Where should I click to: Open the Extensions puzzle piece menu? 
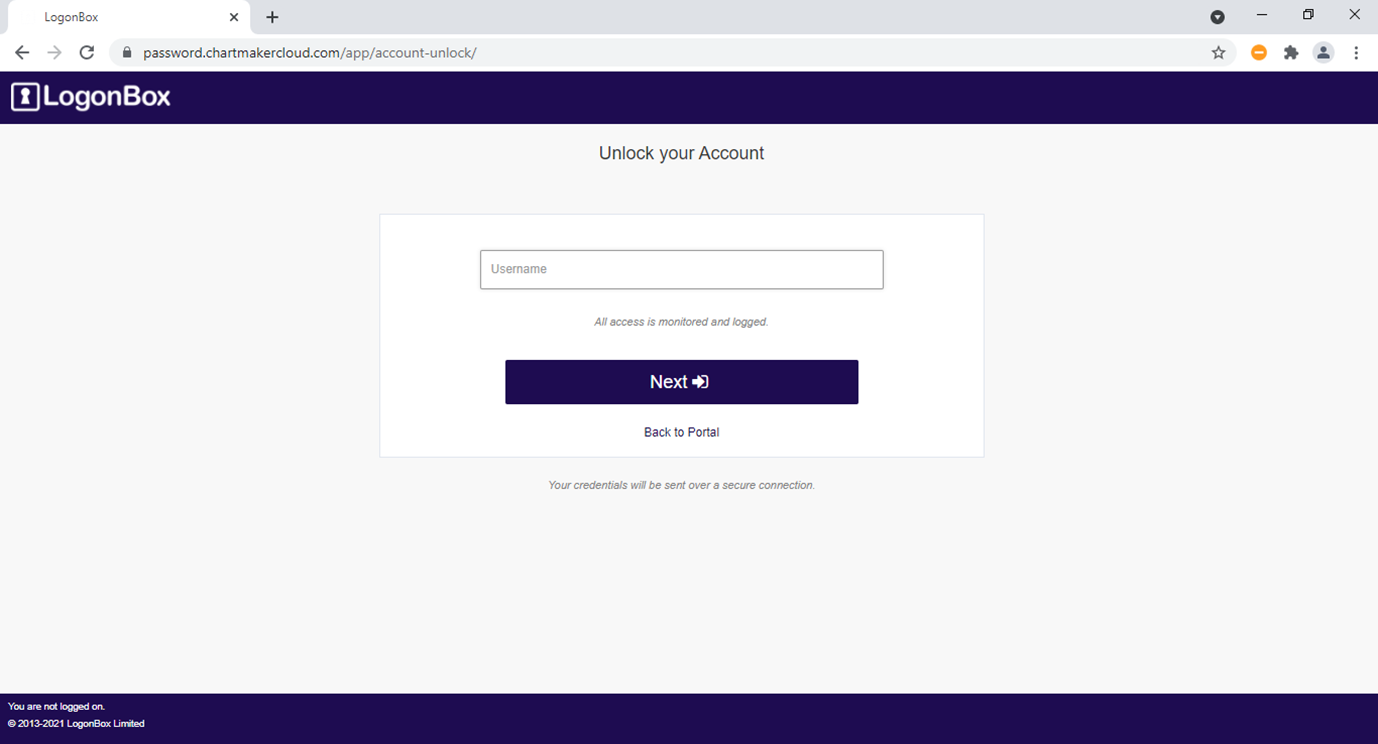[x=1291, y=53]
